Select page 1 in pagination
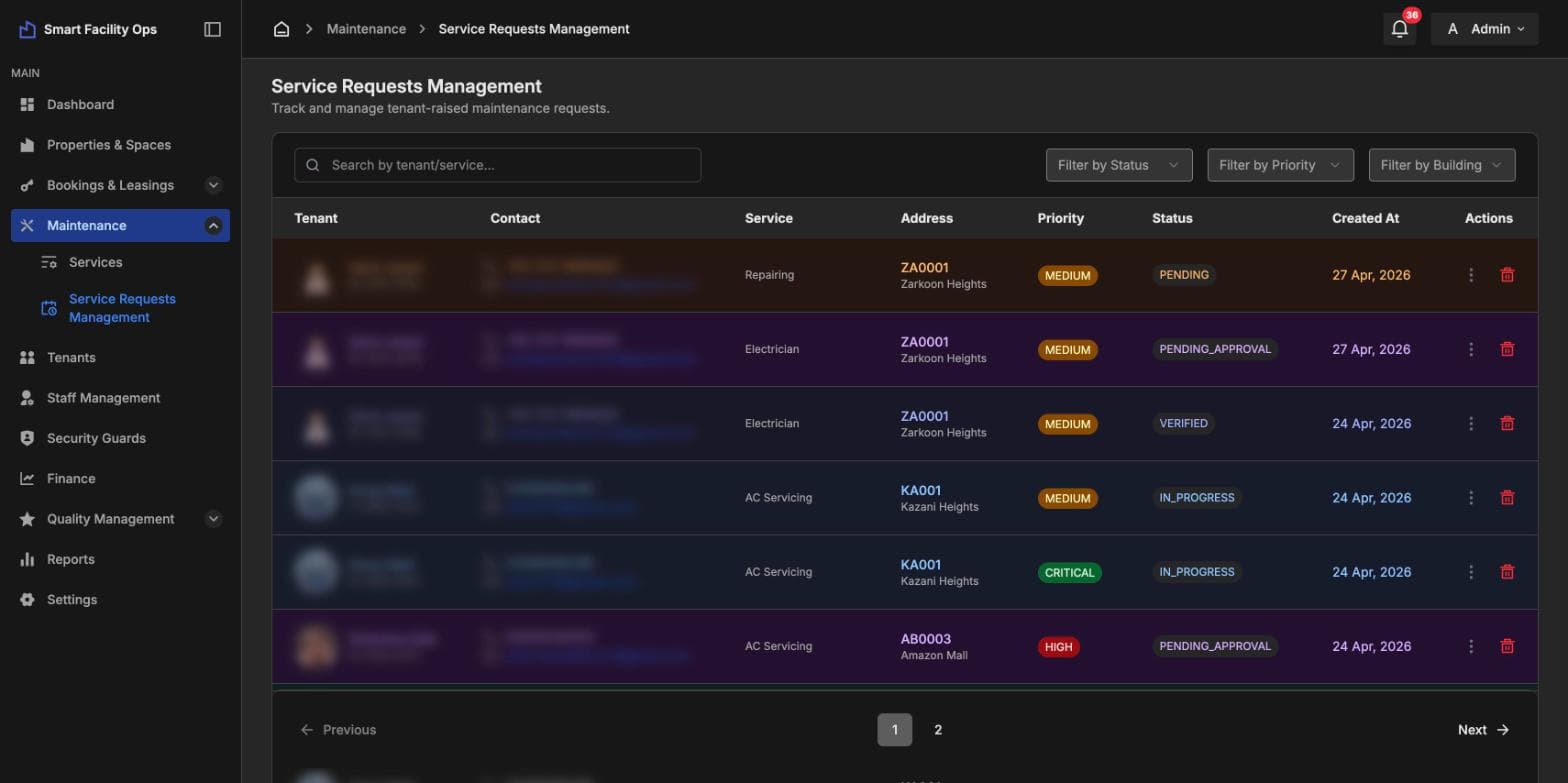 tap(895, 730)
